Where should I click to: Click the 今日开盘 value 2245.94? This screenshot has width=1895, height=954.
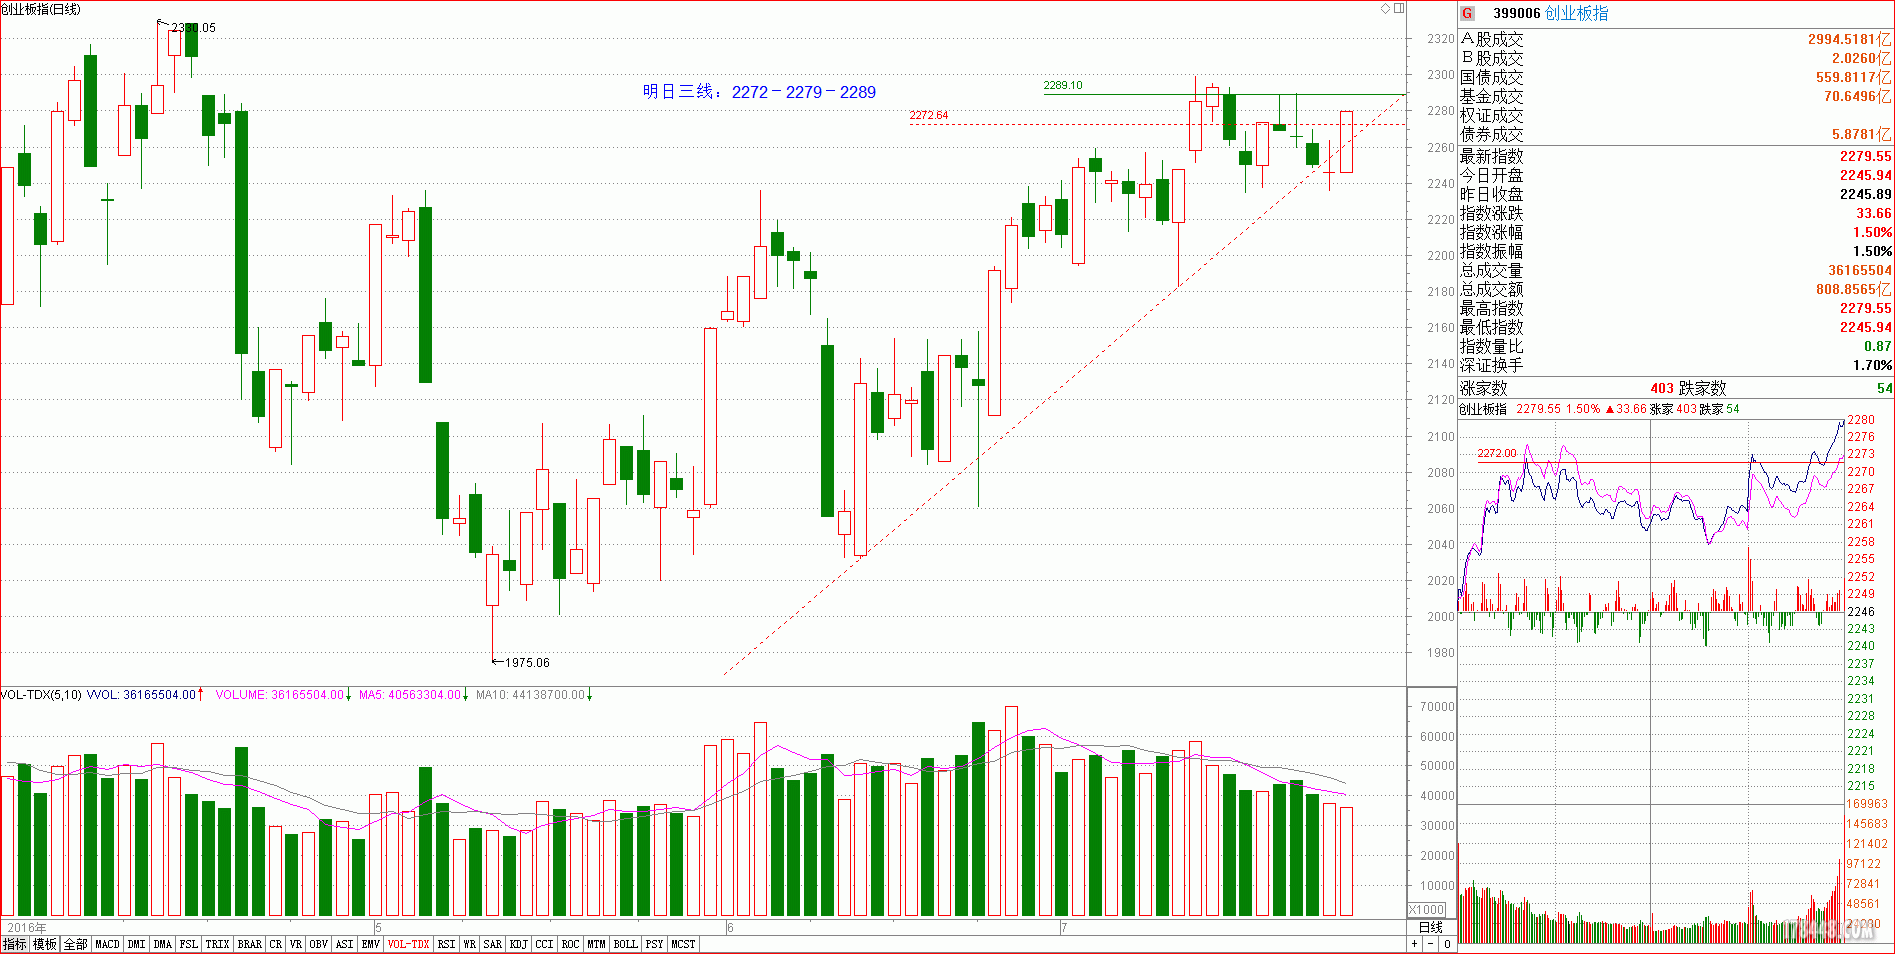[x=1865, y=175]
